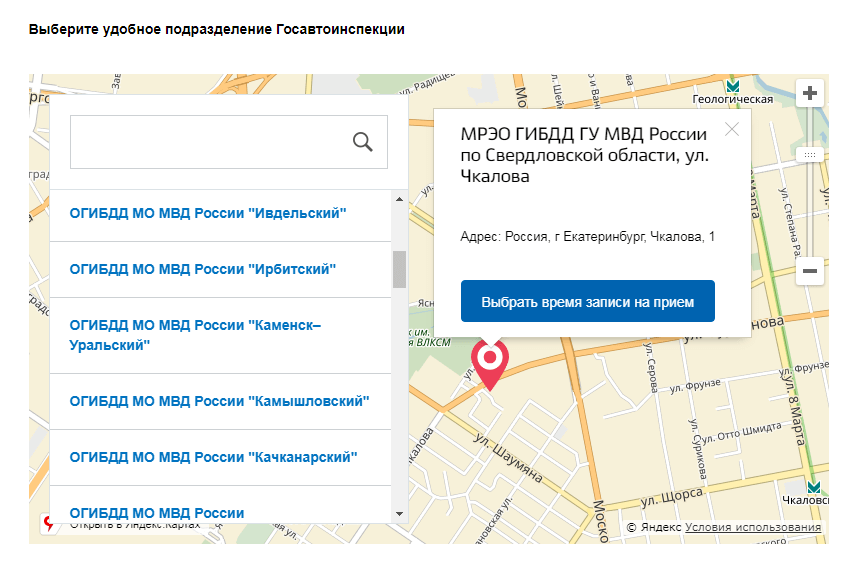Close the МРЭО ГИБДД info popup
This screenshot has height=576, width=858.
(732, 129)
